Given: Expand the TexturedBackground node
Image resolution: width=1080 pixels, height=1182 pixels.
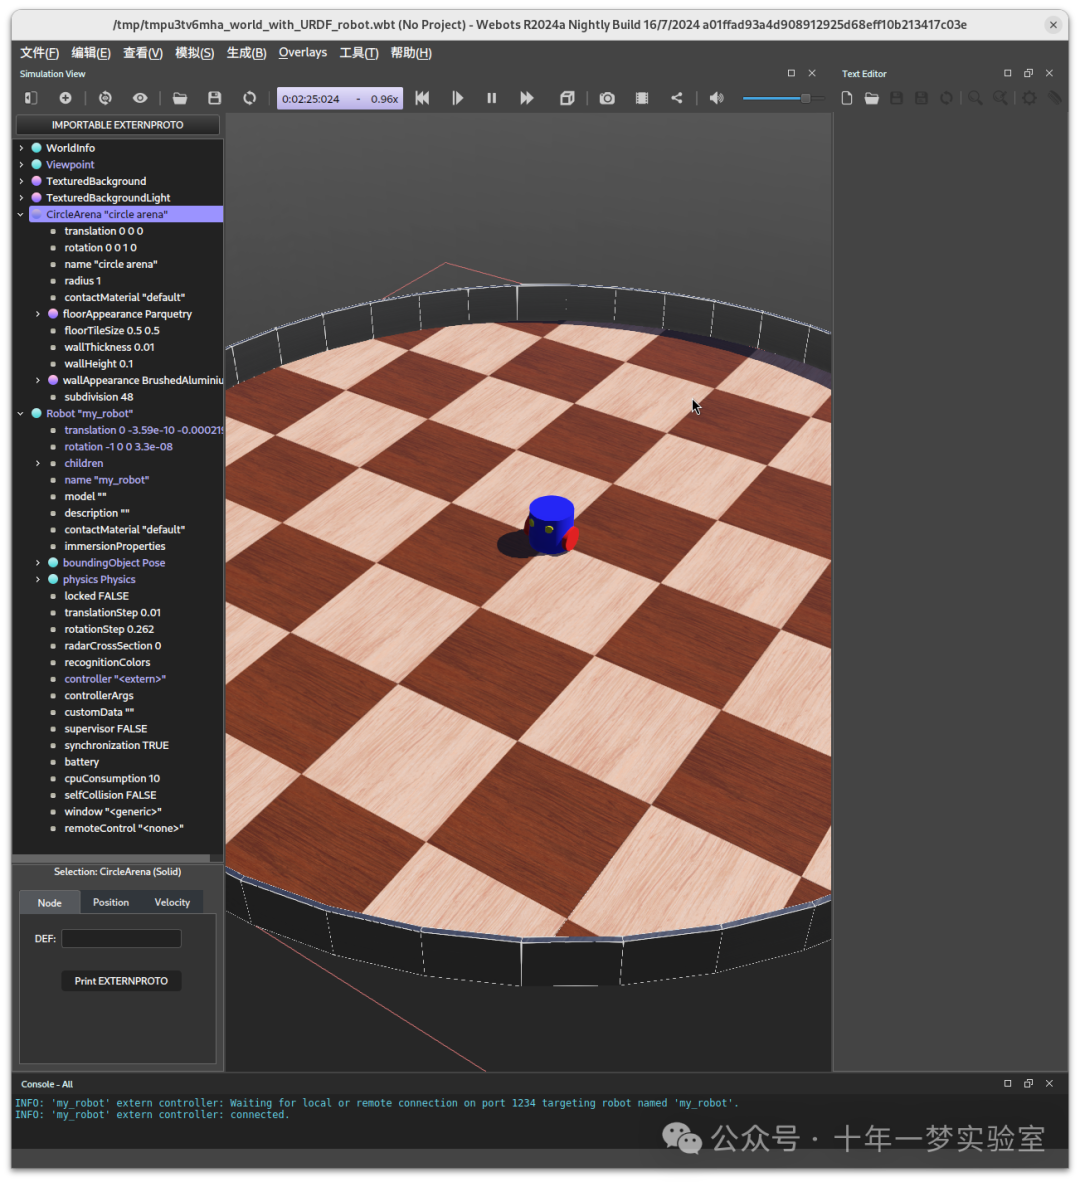Looking at the screenshot, I should pos(21,181).
